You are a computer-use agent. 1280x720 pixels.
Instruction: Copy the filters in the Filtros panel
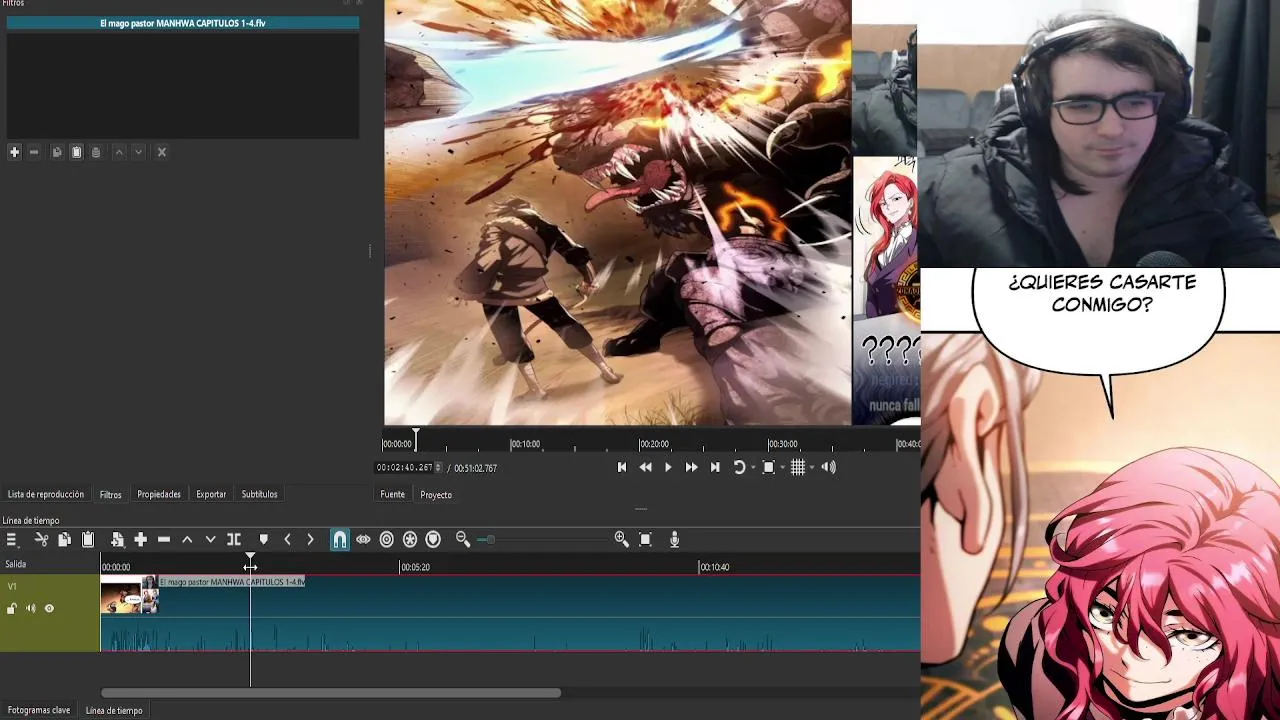[x=57, y=152]
